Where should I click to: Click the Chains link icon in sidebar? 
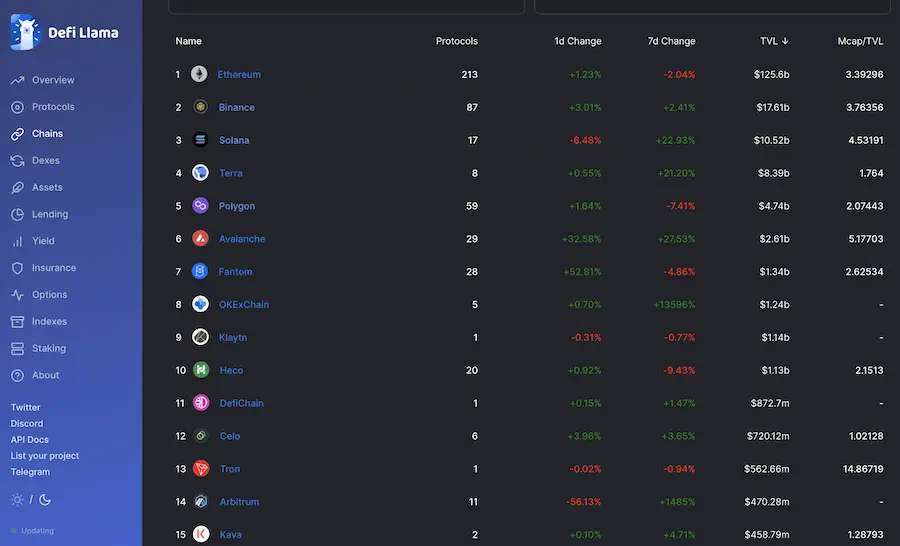[17, 134]
